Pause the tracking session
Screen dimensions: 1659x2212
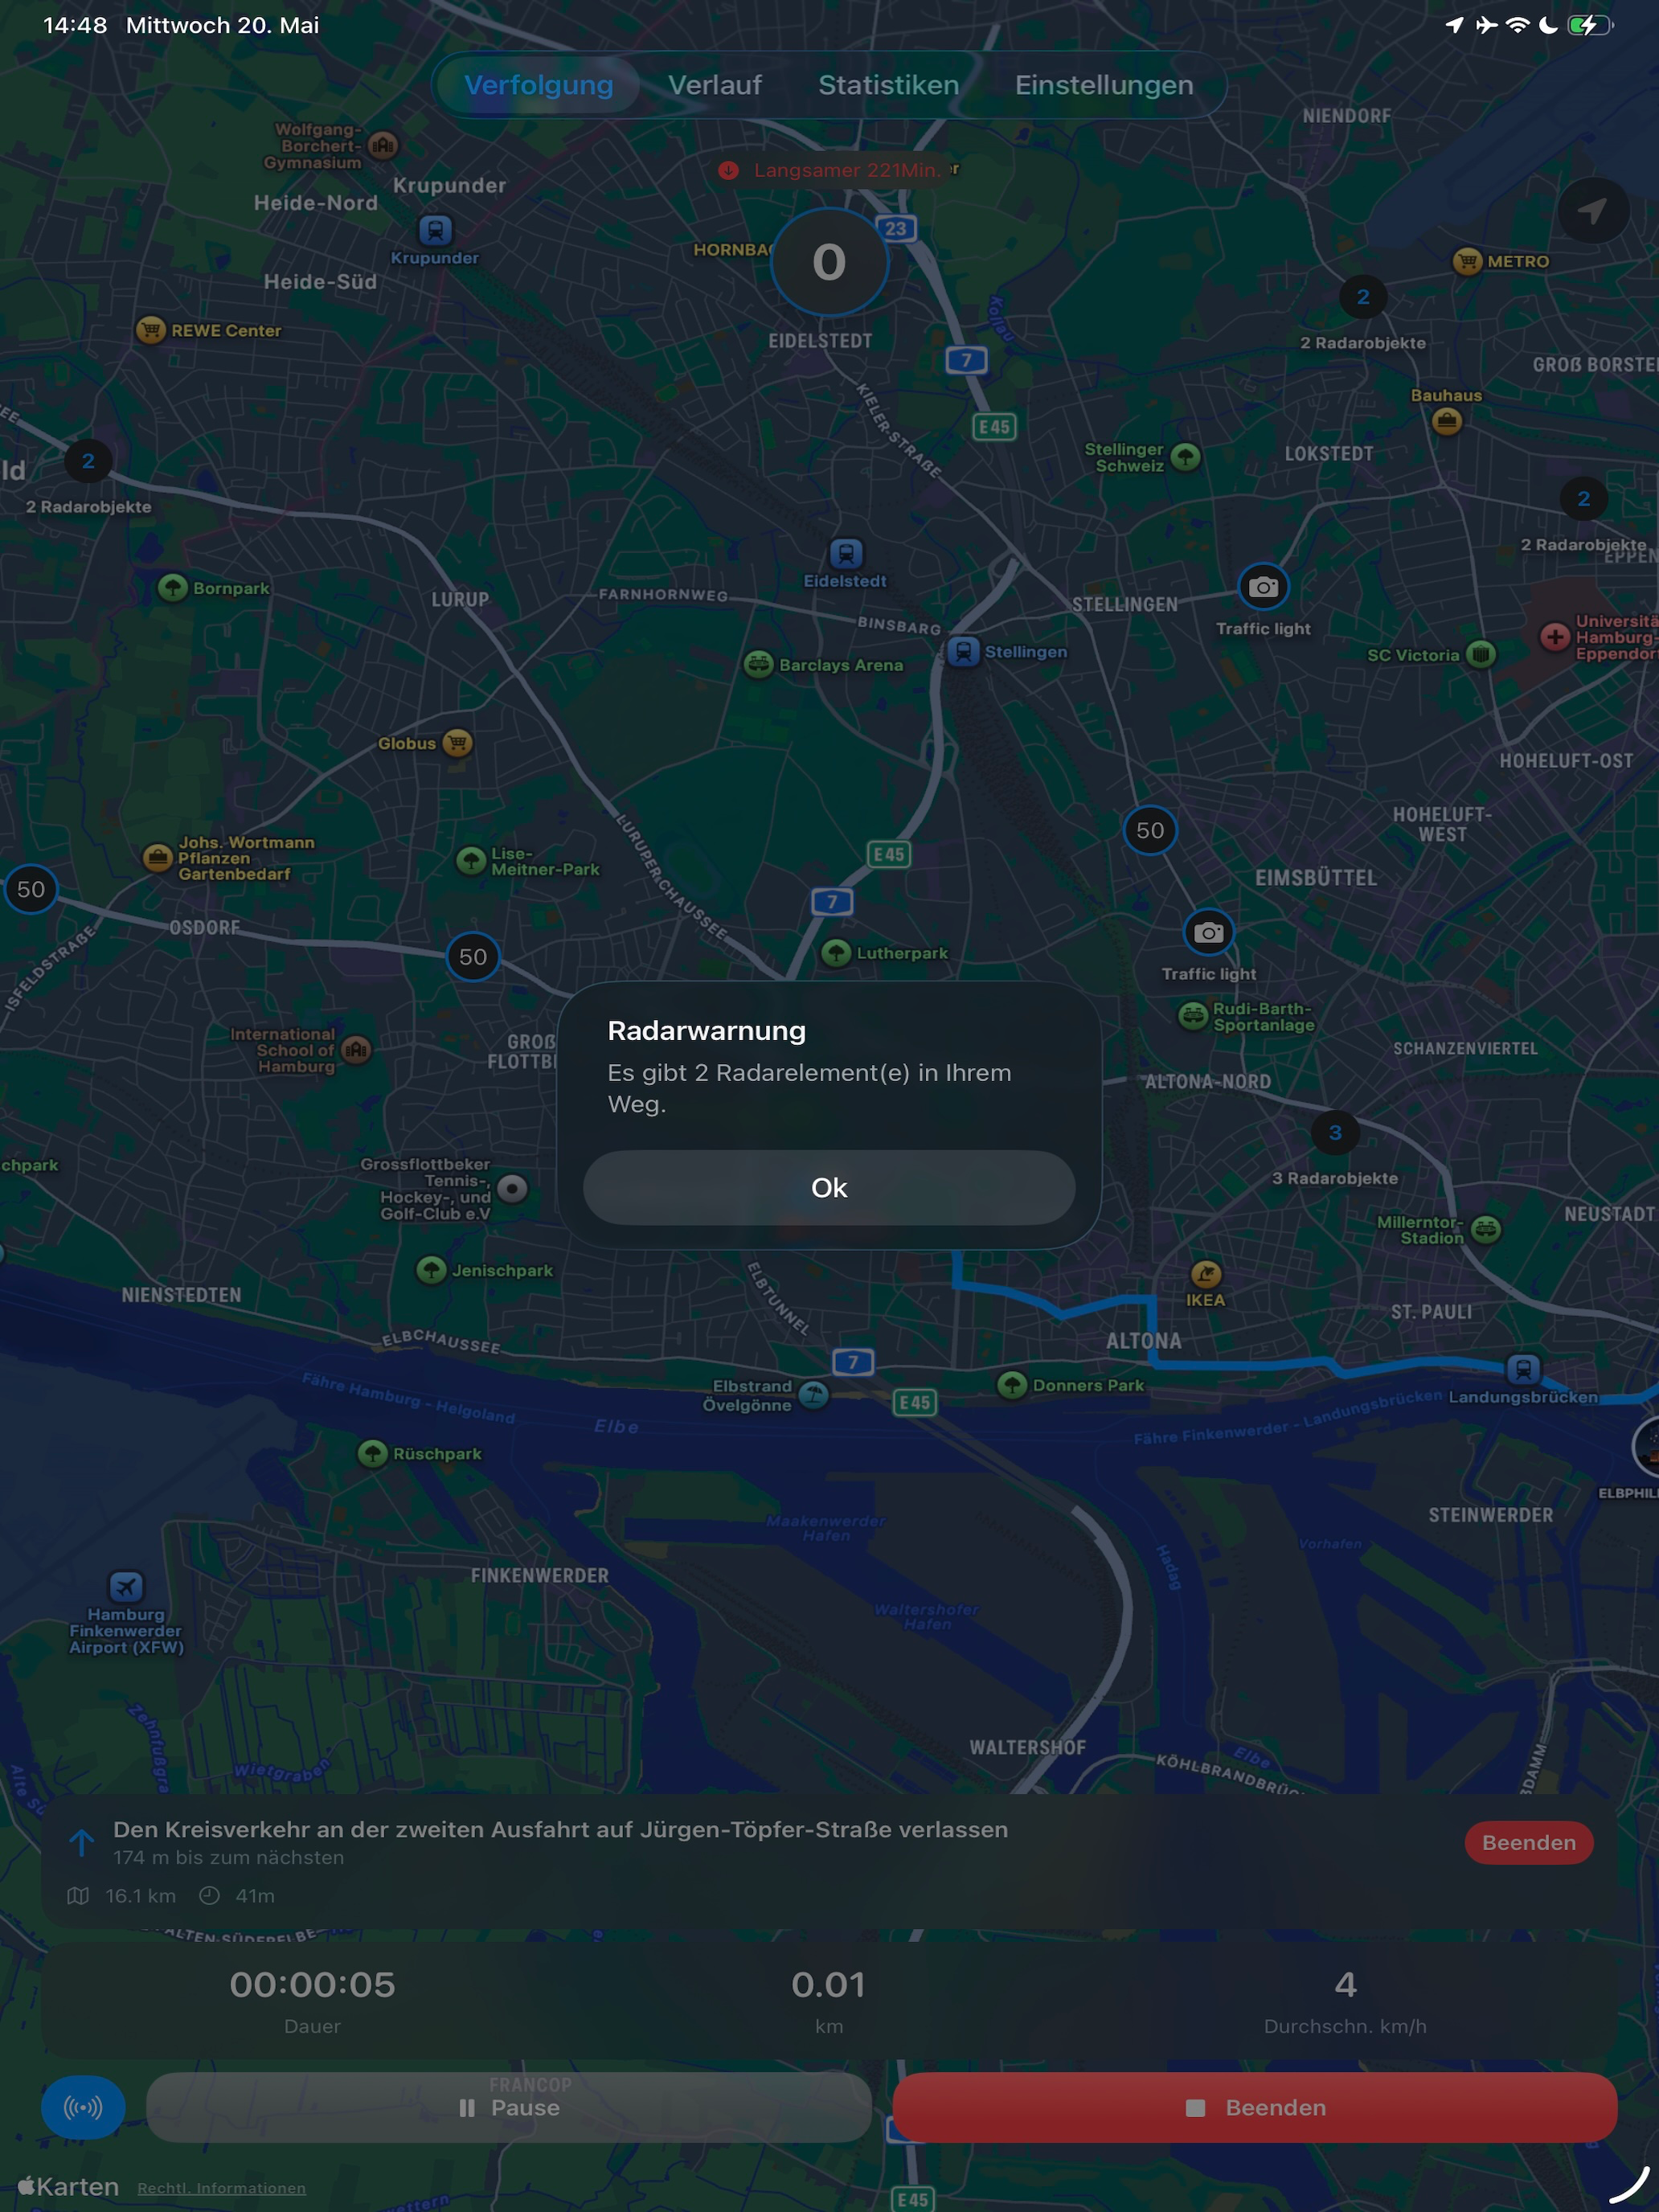[509, 2107]
